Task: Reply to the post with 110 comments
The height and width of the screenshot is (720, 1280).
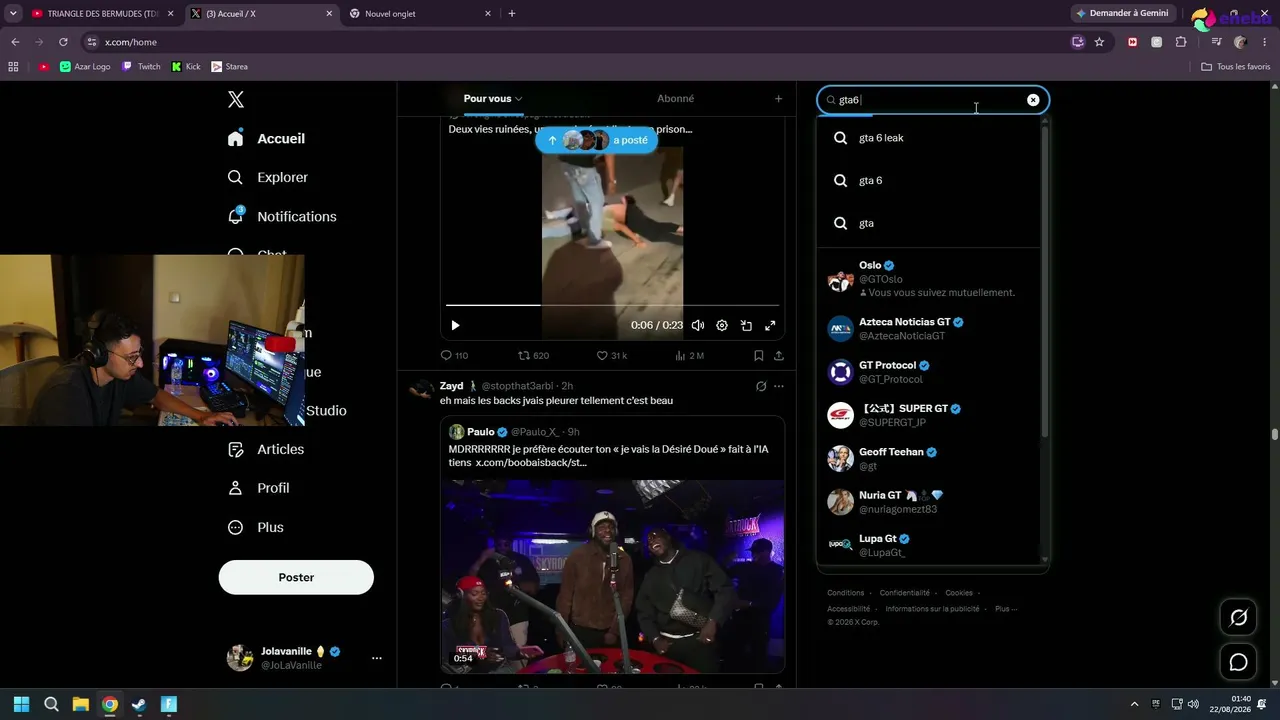Action: (454, 355)
